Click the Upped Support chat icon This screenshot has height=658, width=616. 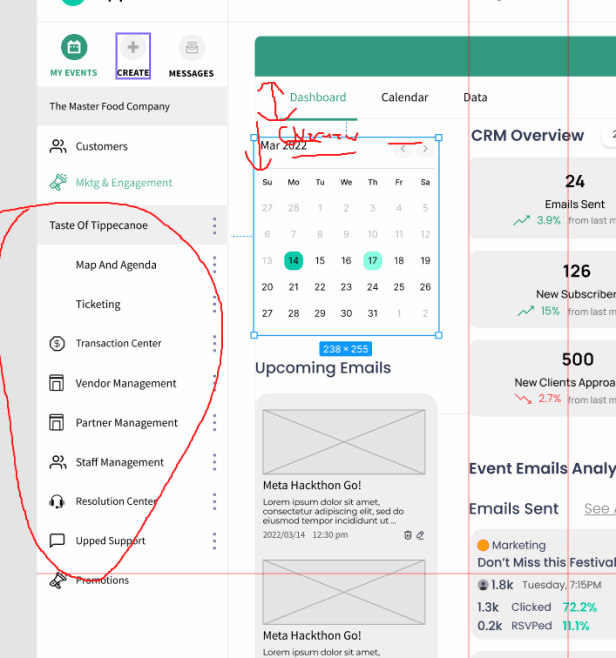(57, 540)
